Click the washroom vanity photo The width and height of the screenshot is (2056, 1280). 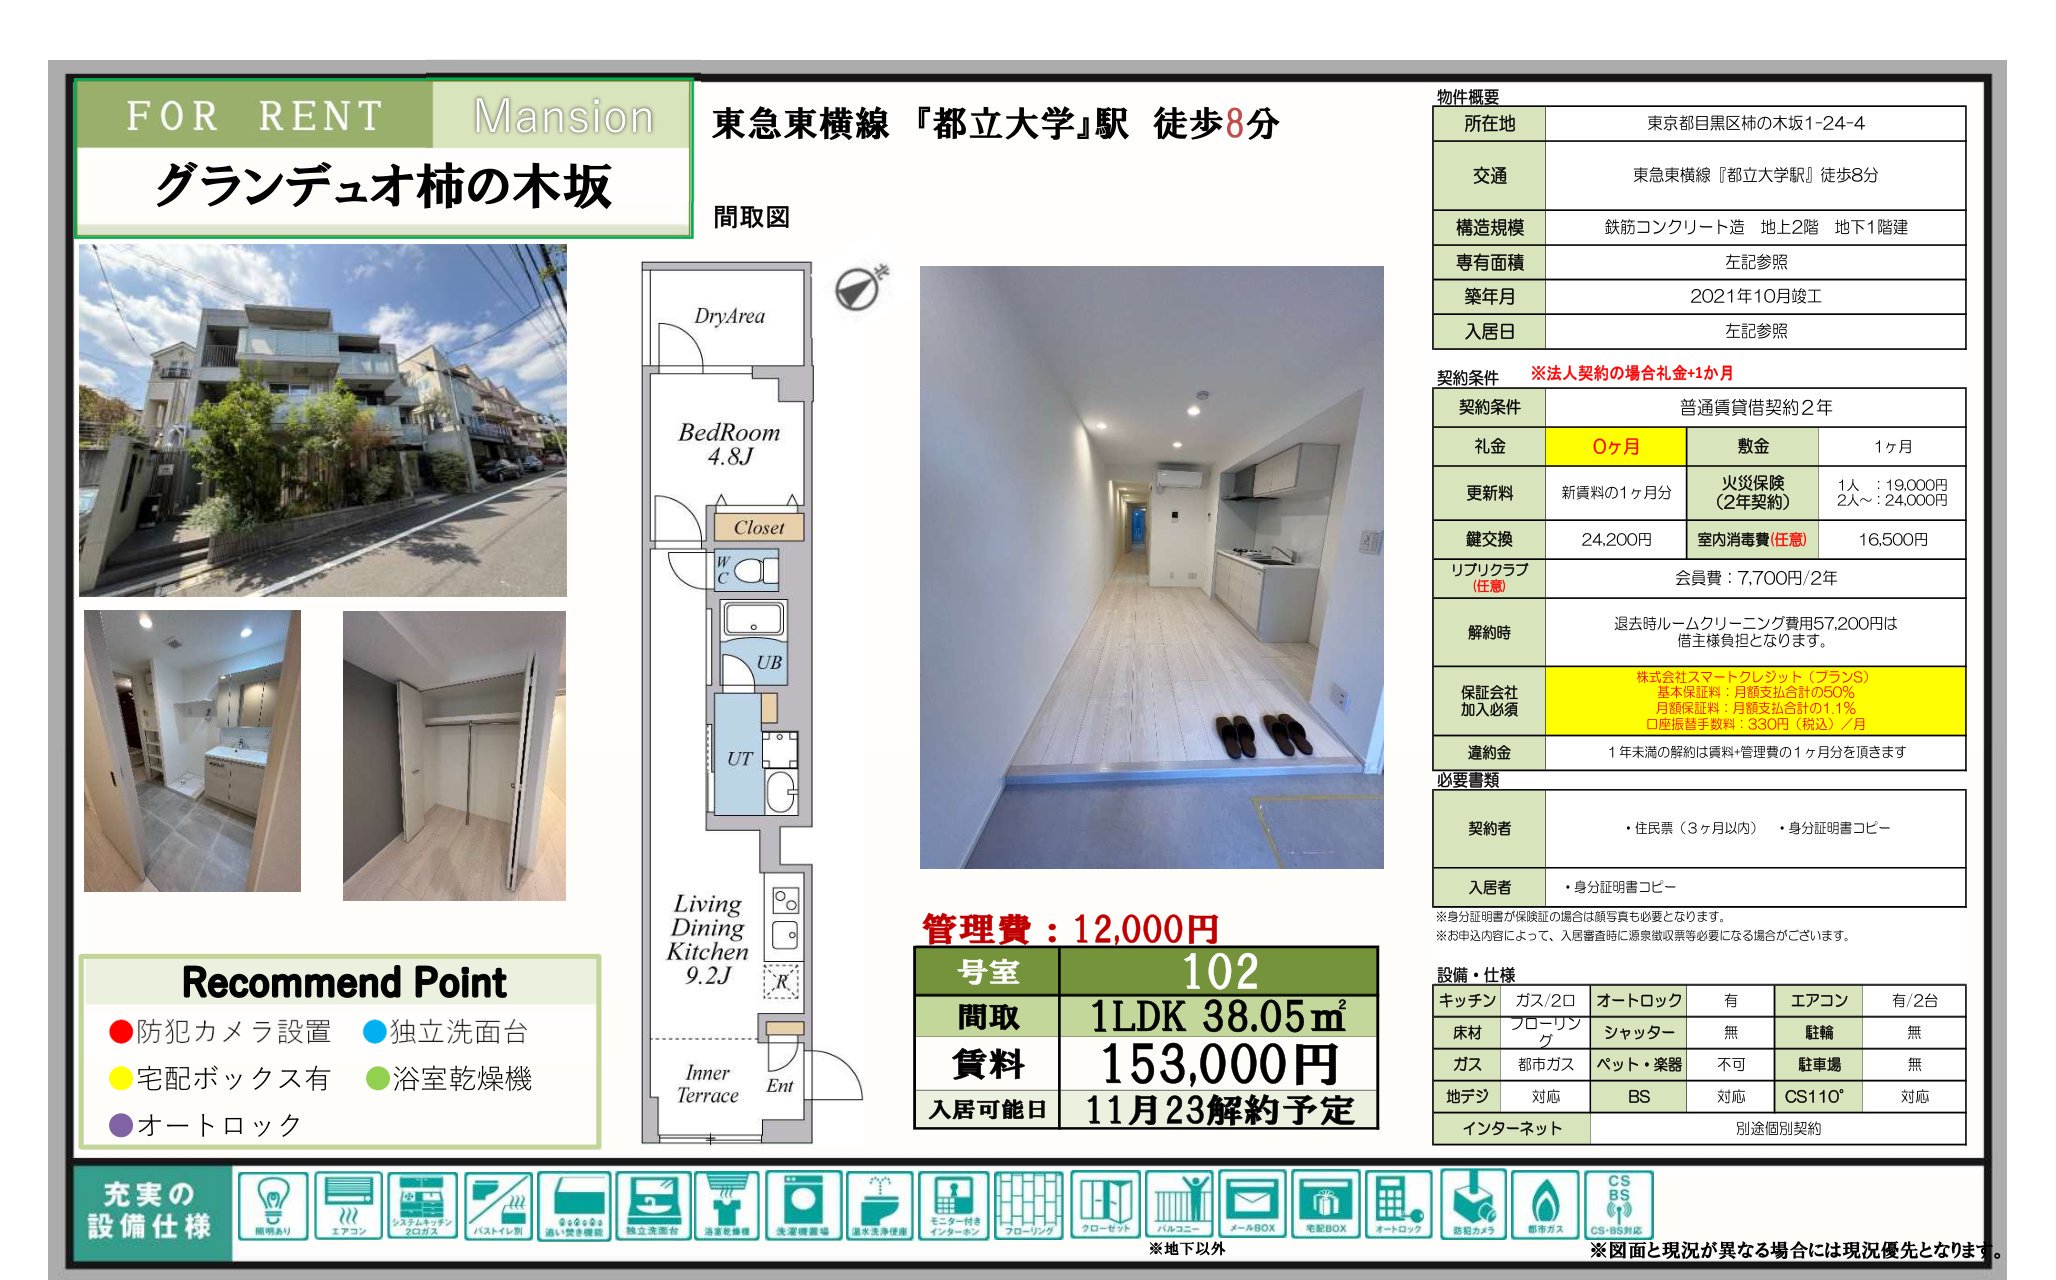coord(192,750)
